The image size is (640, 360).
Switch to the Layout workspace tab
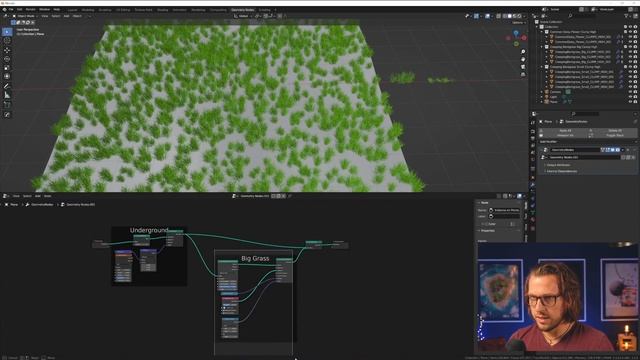point(72,9)
